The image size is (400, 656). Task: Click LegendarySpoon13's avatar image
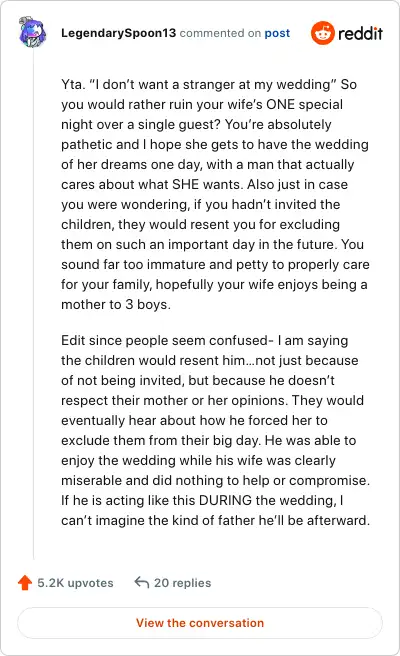pyautogui.click(x=32, y=32)
